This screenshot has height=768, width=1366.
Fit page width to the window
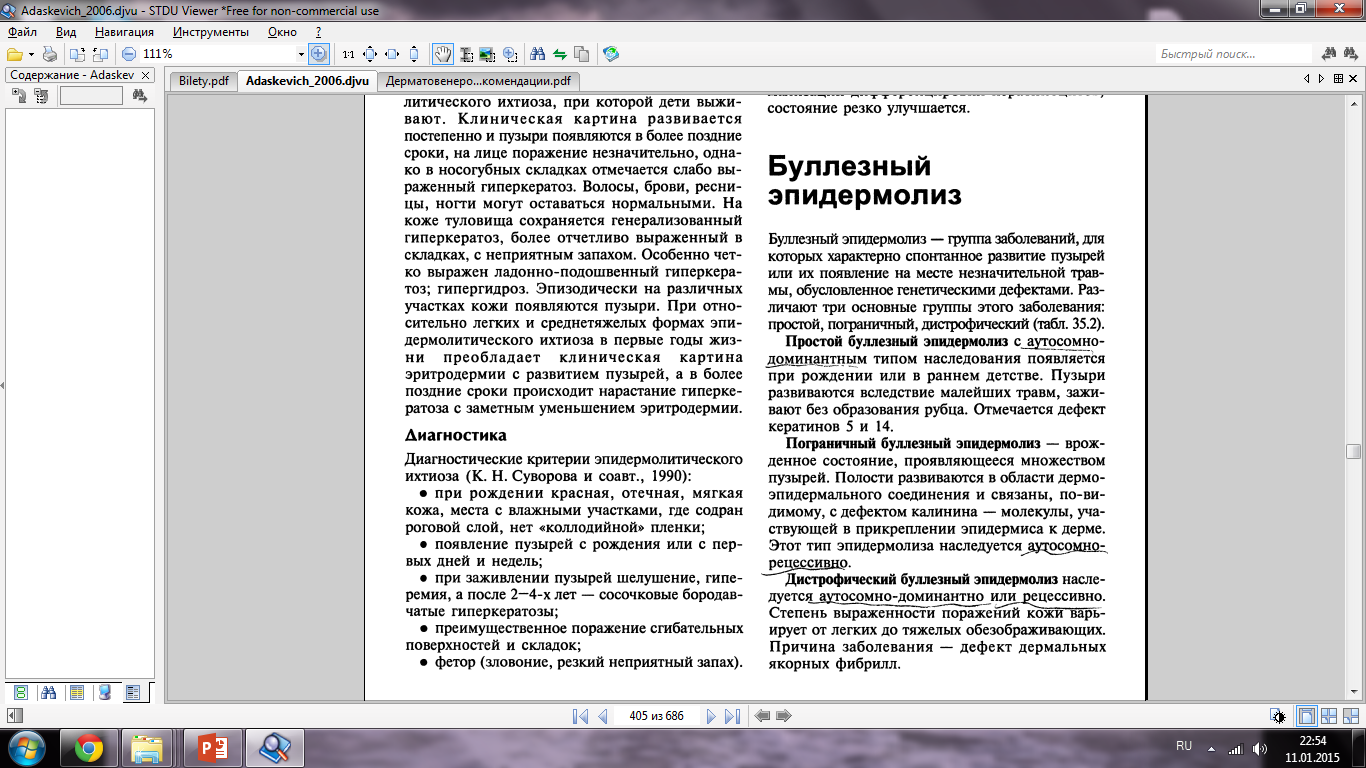tap(392, 54)
